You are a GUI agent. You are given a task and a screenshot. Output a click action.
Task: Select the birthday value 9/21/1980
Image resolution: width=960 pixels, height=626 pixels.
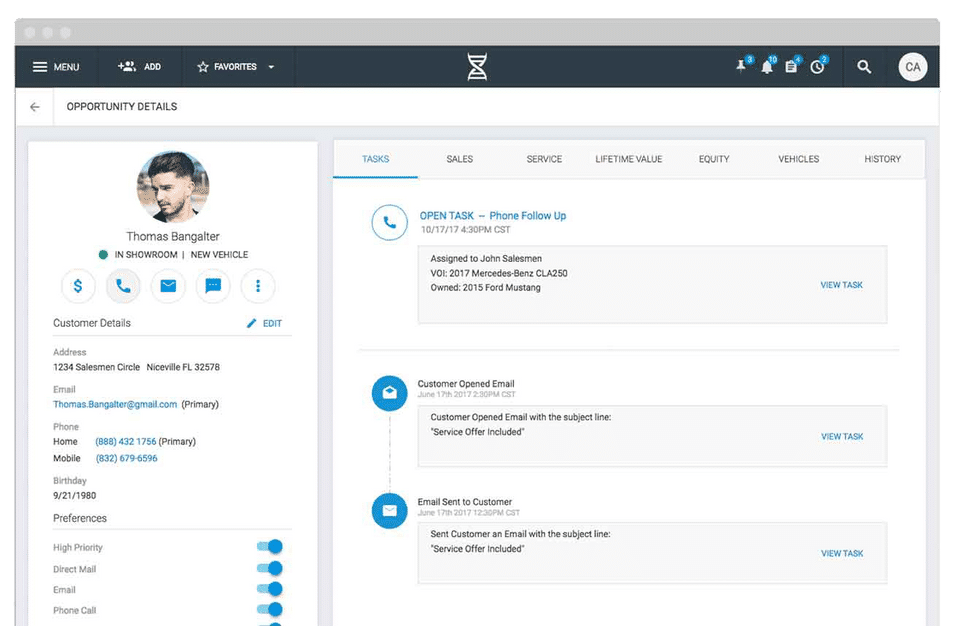[75, 496]
